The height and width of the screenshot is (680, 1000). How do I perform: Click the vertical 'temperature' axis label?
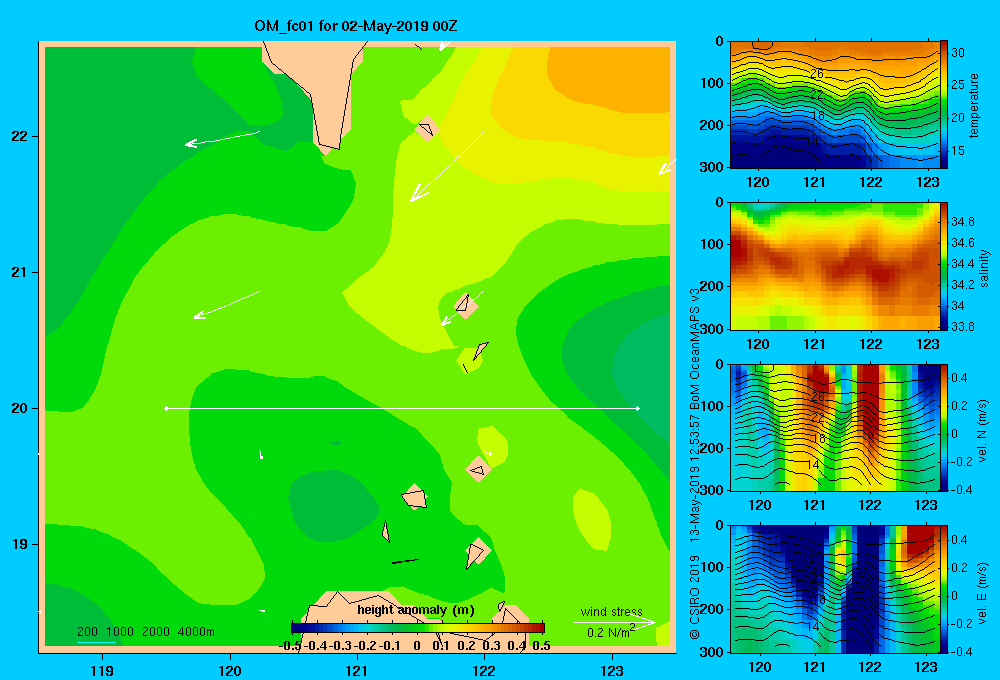[x=974, y=105]
